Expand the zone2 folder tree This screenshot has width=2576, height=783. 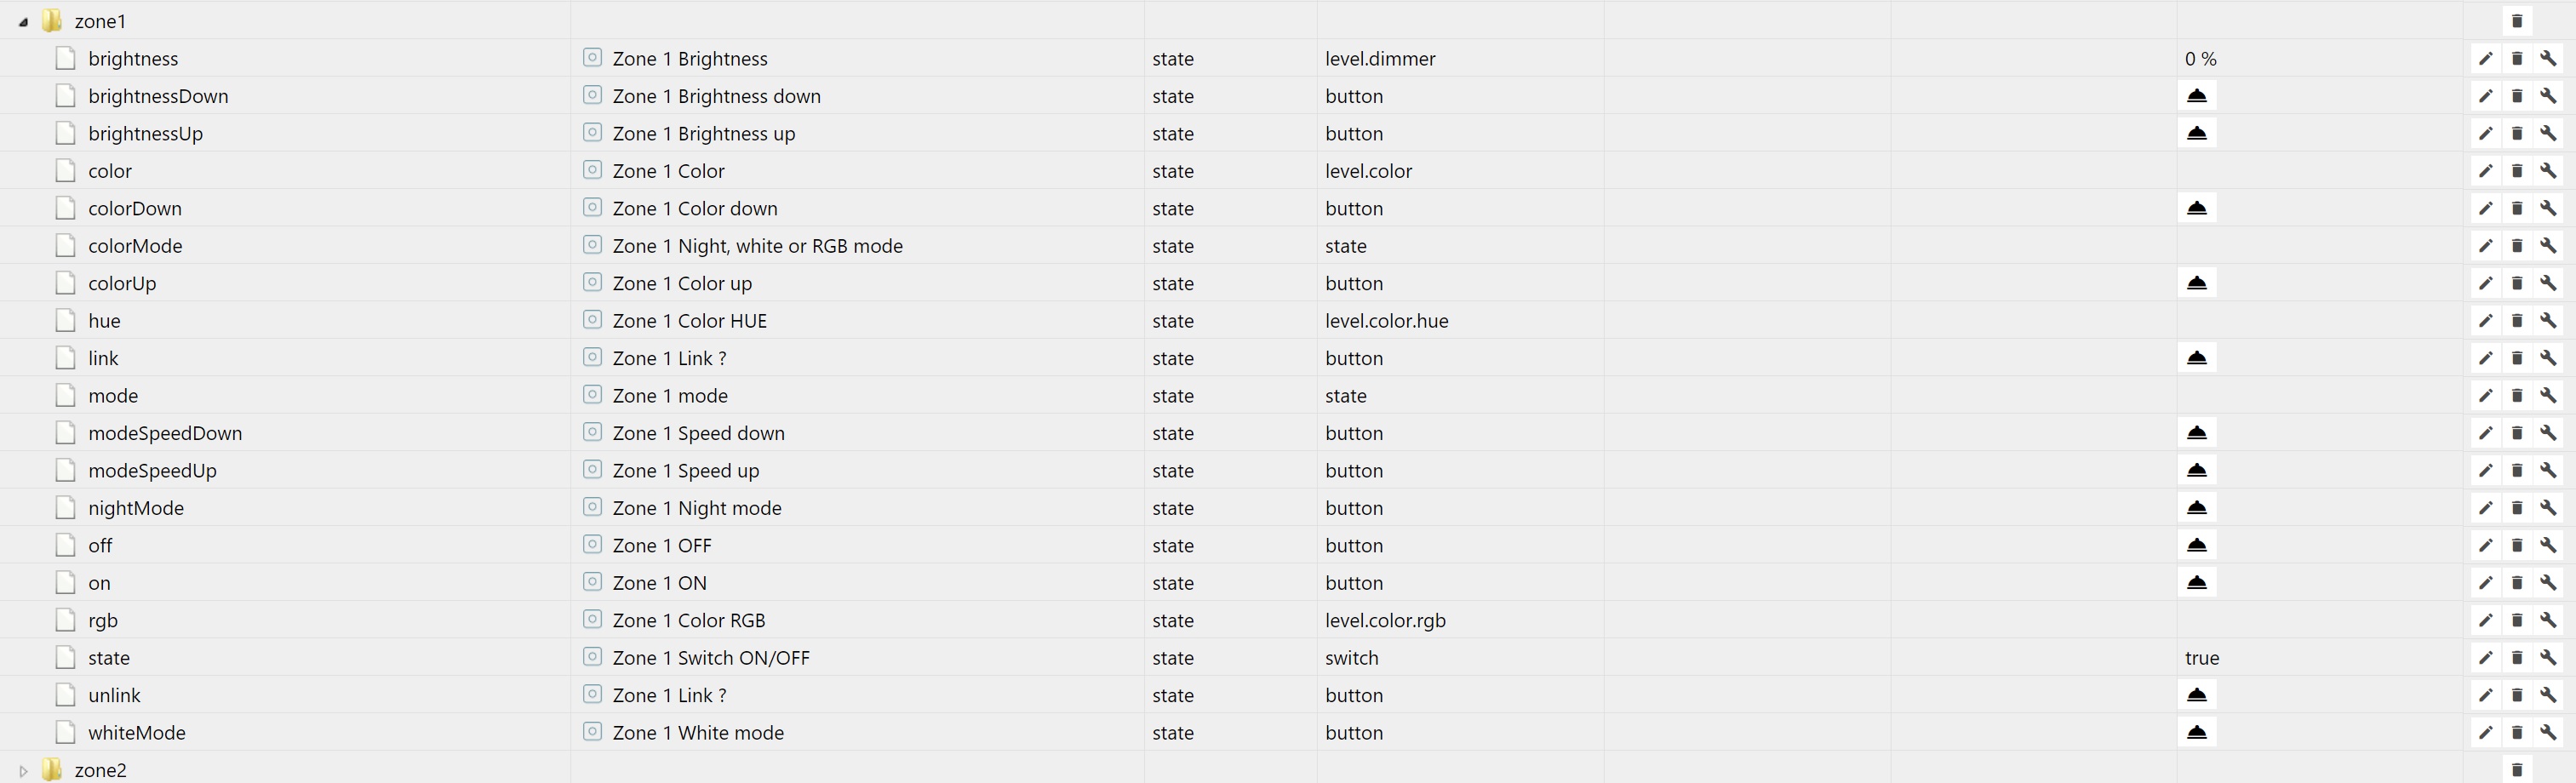coord(23,771)
